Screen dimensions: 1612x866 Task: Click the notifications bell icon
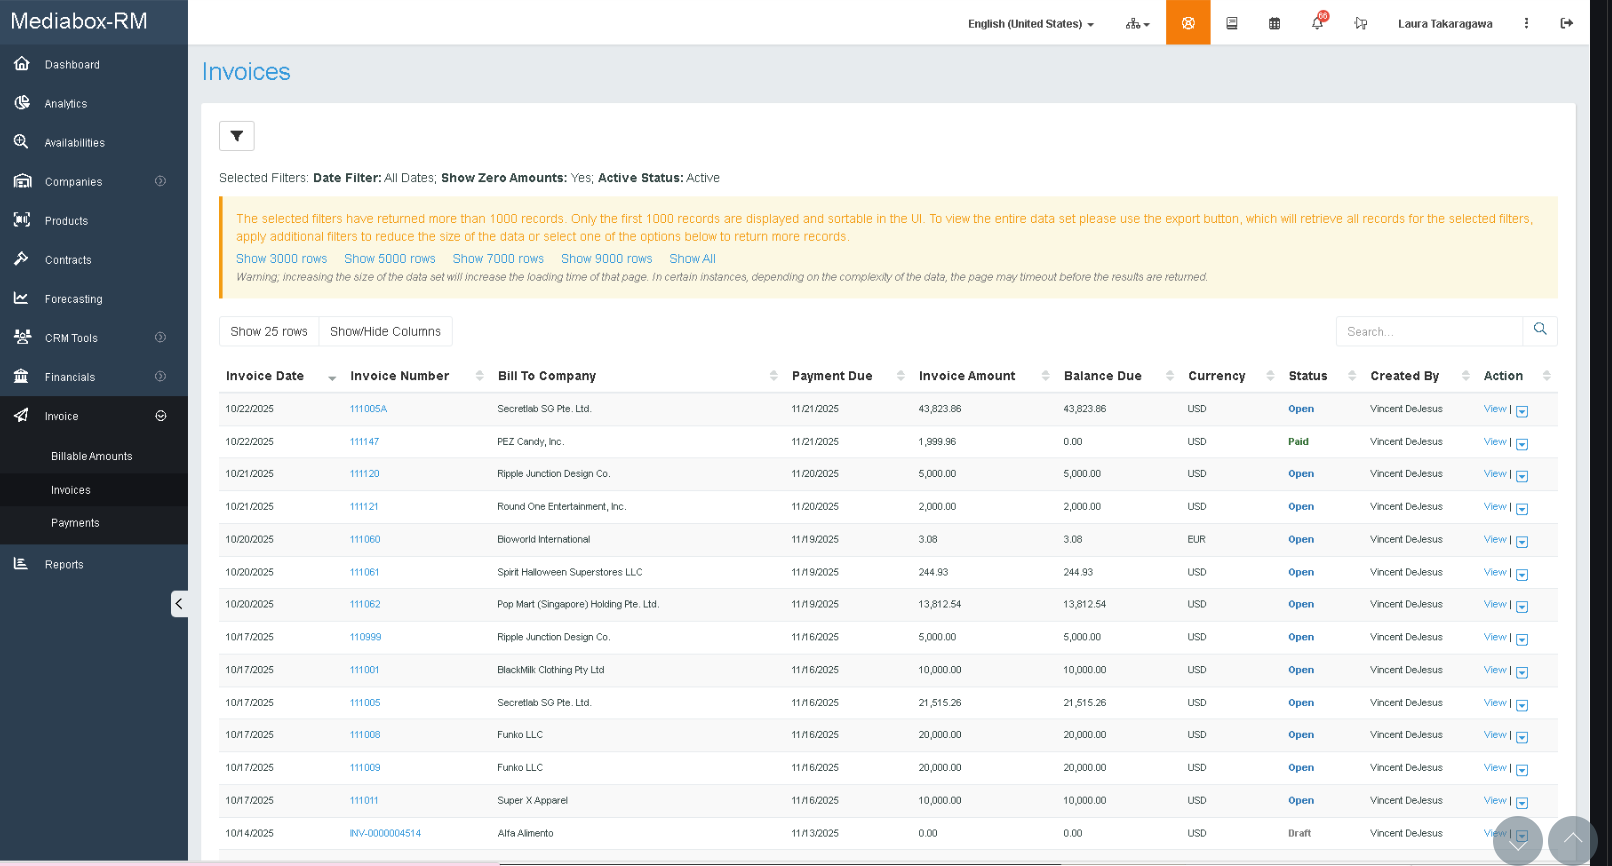(1317, 23)
